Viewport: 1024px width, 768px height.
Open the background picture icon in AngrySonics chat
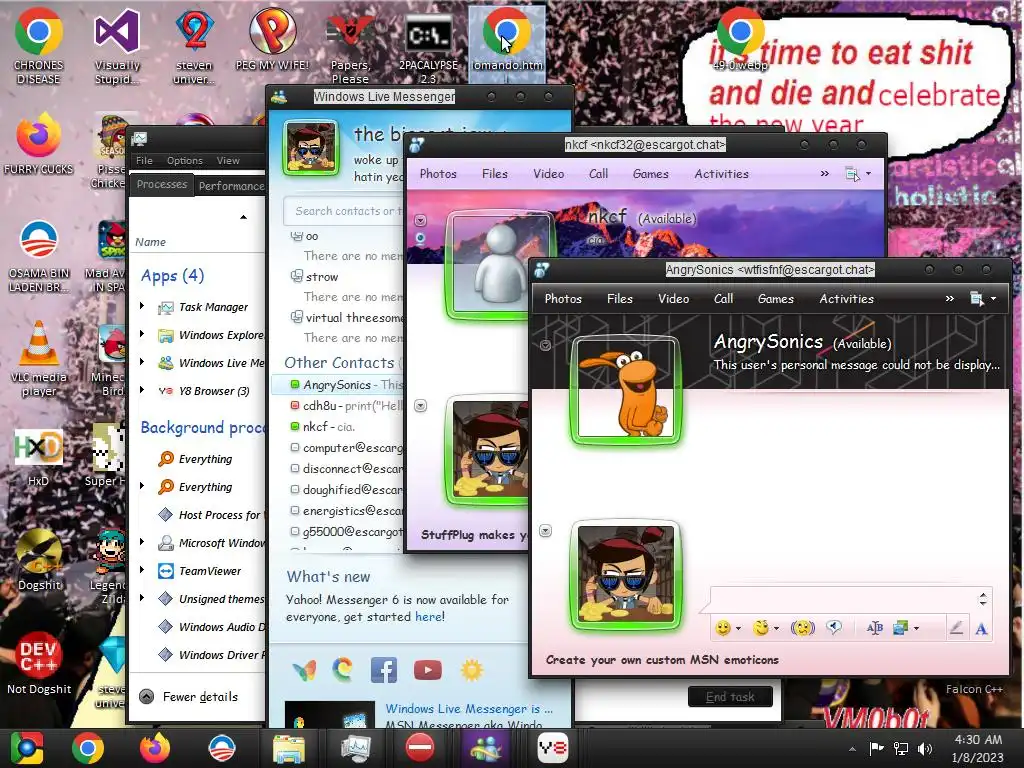[901, 628]
